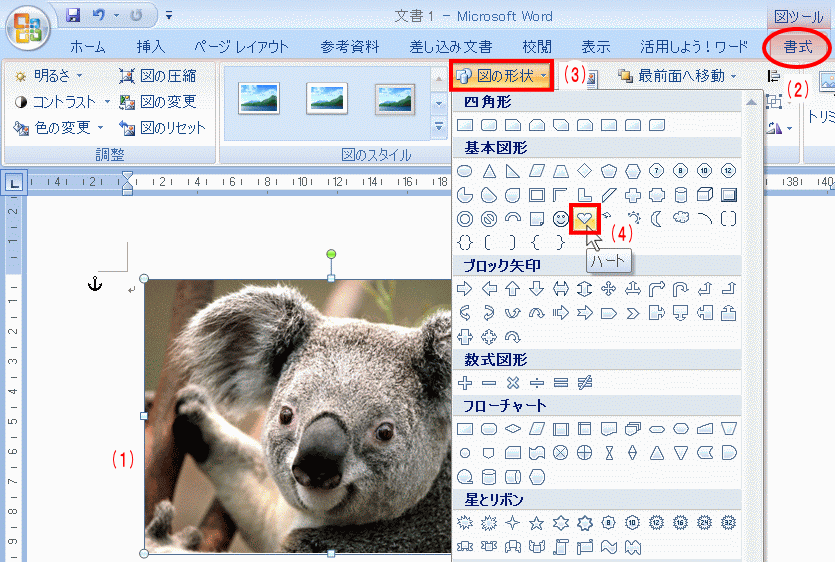This screenshot has height=562, width=835.
Task: Click 図のリセット reset picture
Action: point(162,127)
